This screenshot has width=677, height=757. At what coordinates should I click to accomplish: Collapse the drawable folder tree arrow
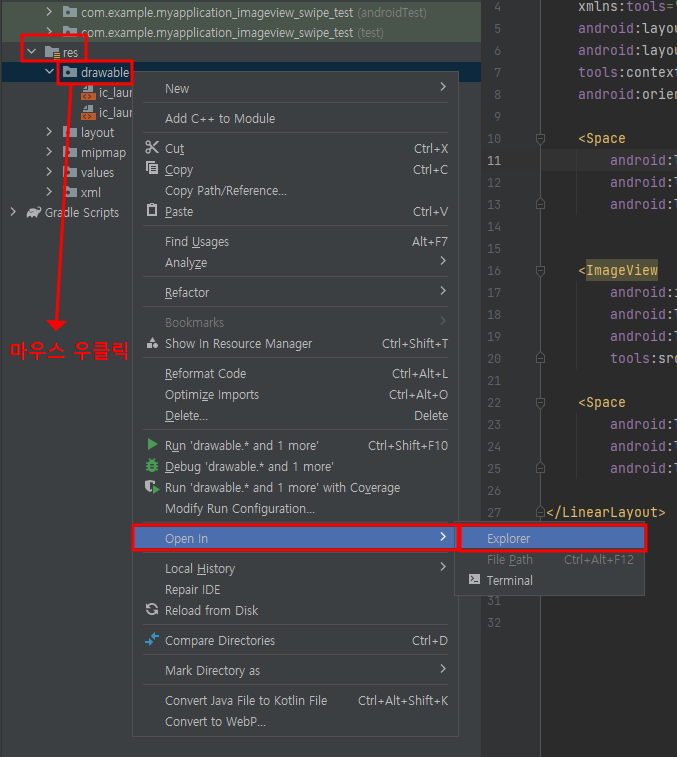click(x=49, y=71)
